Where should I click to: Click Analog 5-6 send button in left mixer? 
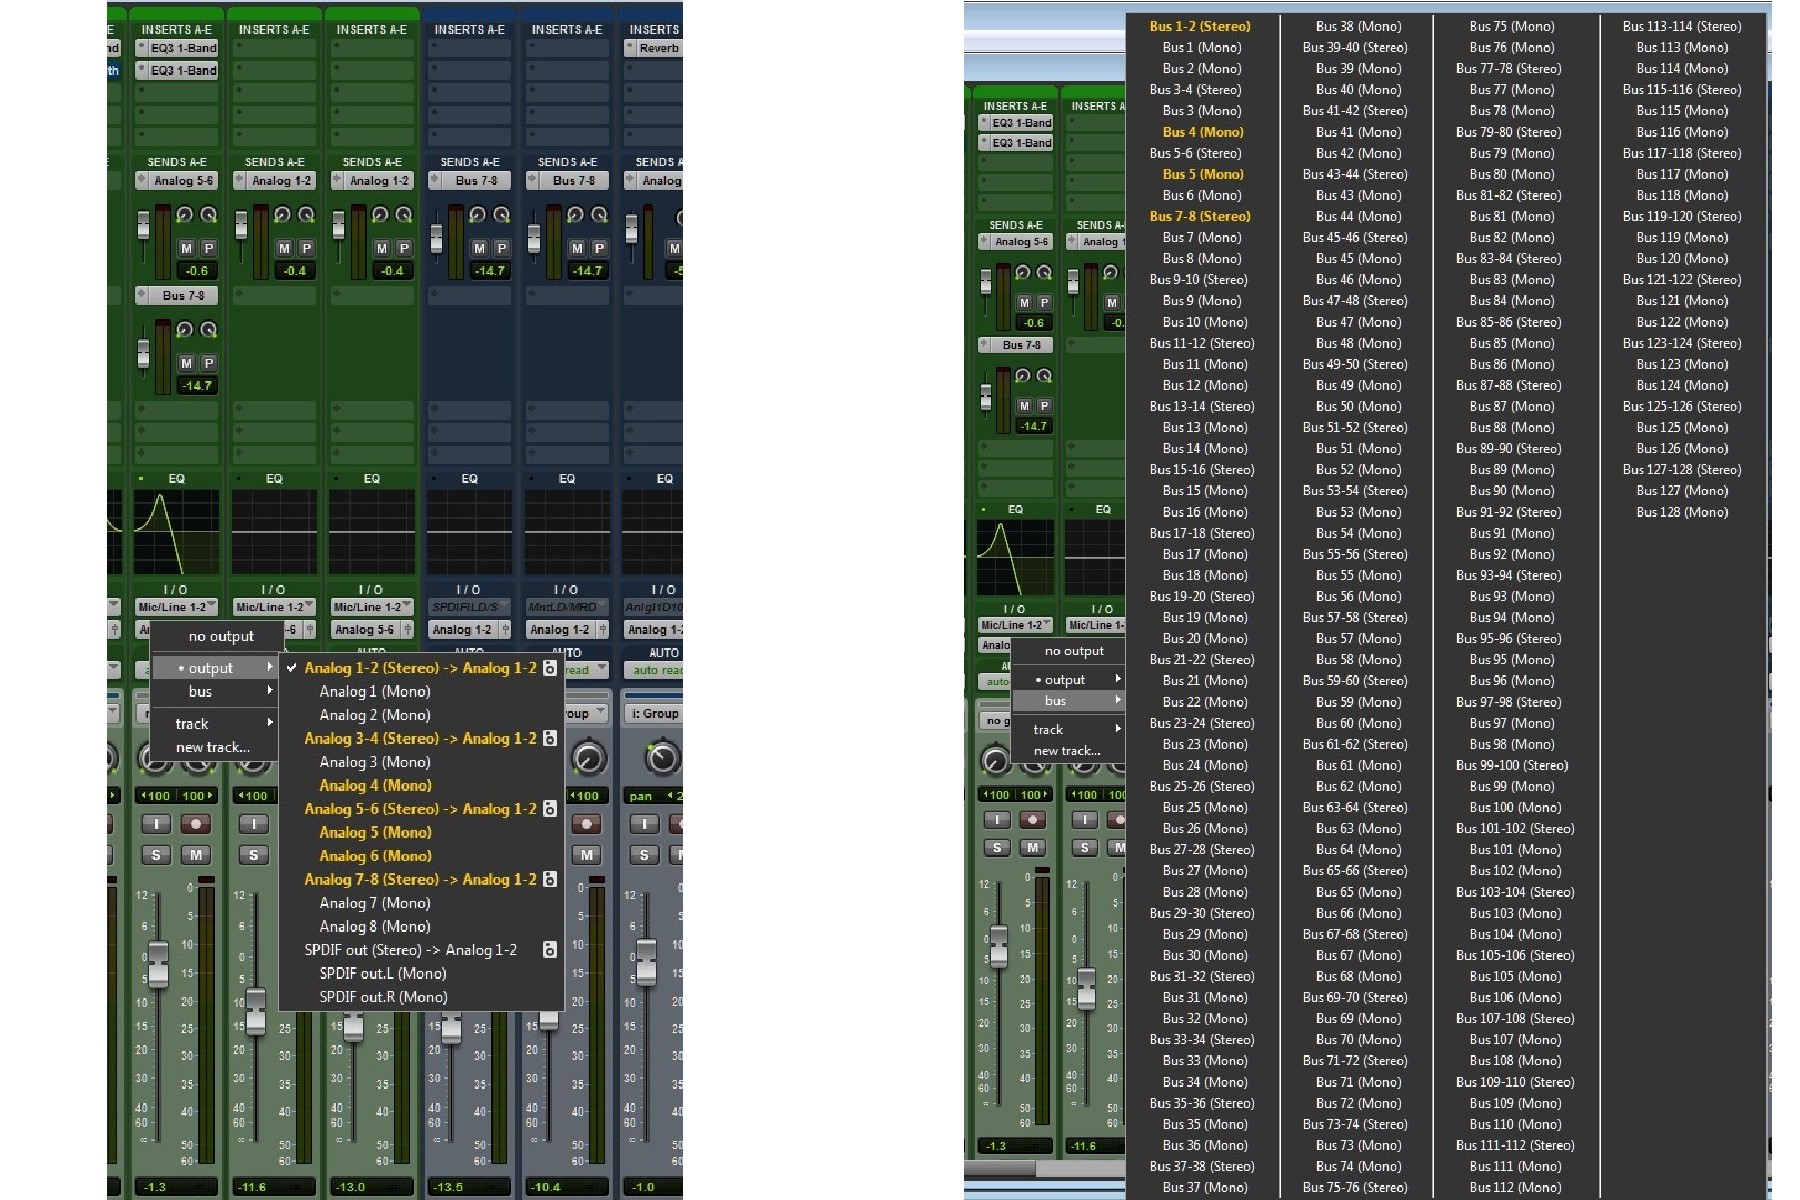184,181
